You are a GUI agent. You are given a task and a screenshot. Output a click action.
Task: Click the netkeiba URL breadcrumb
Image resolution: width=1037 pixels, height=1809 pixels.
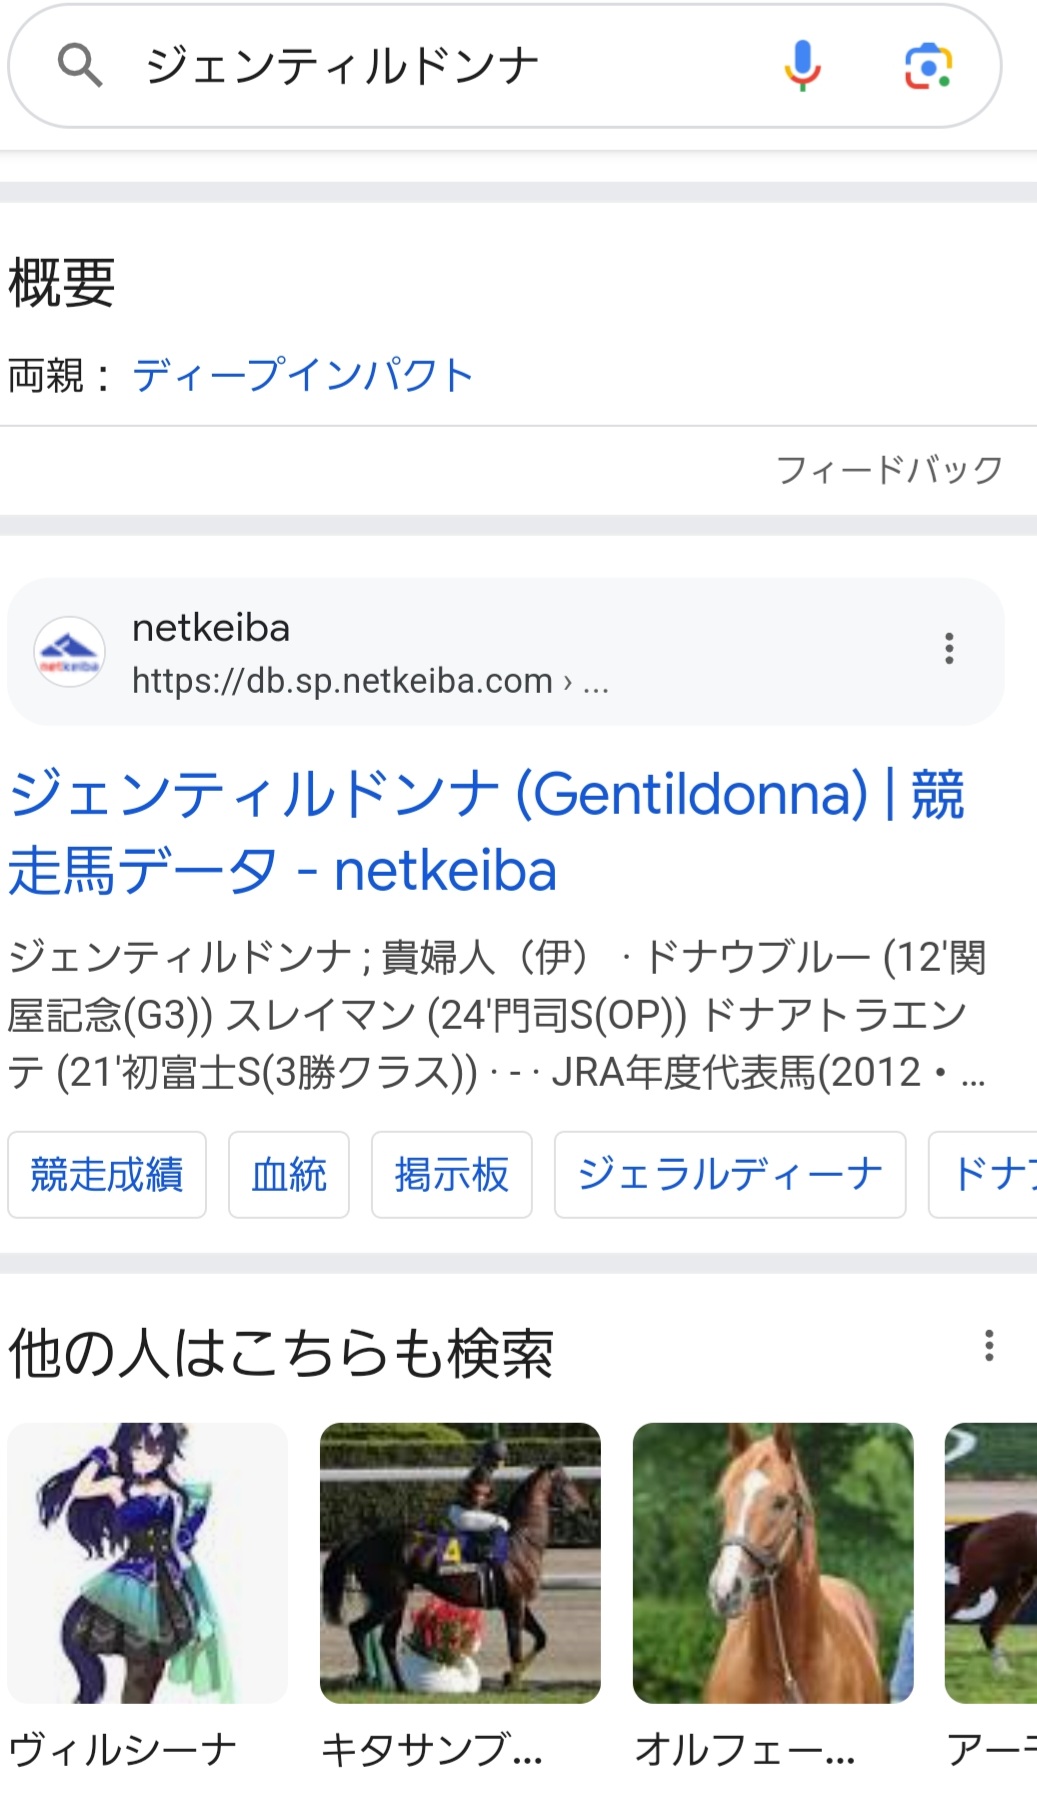[x=370, y=681]
